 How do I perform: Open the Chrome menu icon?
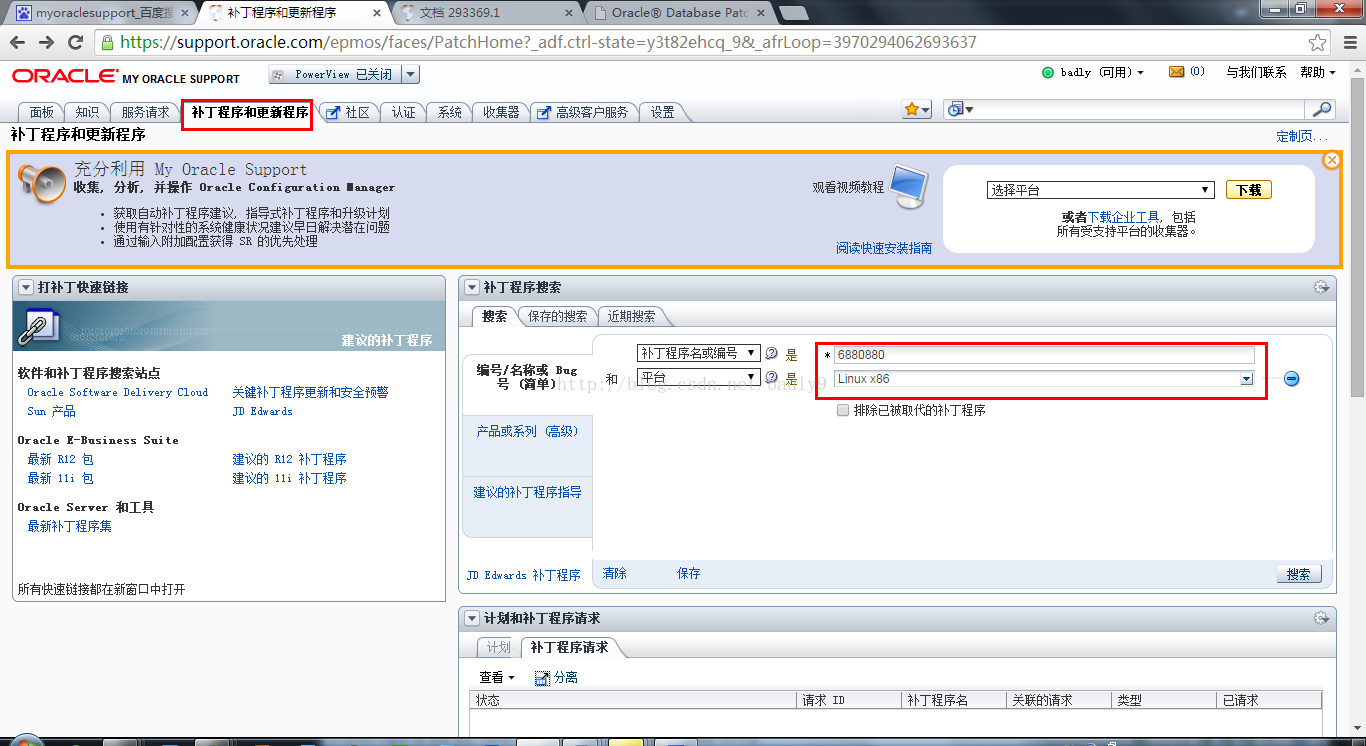click(x=1348, y=43)
